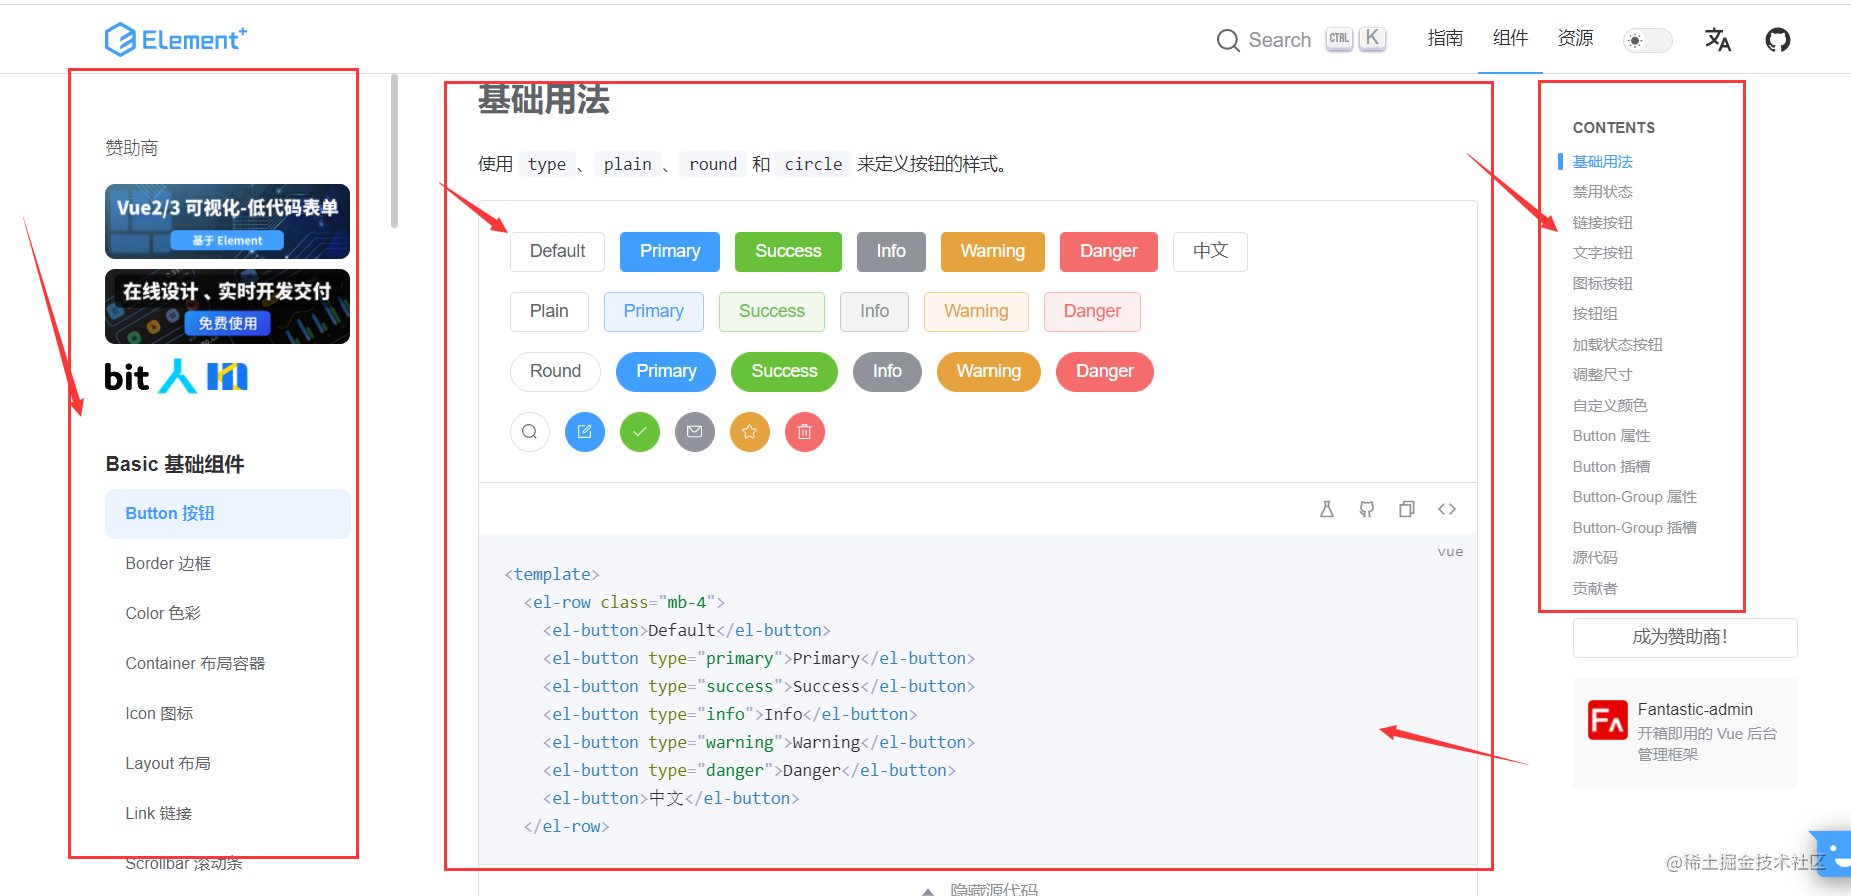Click the plain-style Success button
The image size is (1851, 896).
[772, 311]
